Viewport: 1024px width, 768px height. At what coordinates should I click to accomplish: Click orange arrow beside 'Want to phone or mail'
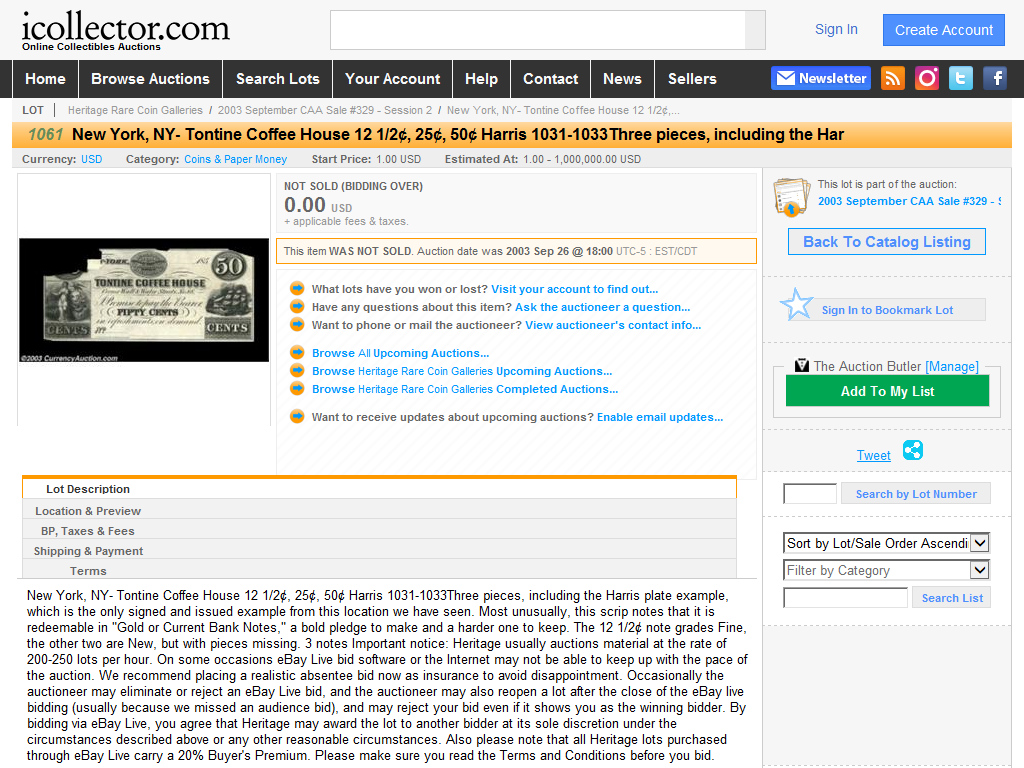point(297,325)
